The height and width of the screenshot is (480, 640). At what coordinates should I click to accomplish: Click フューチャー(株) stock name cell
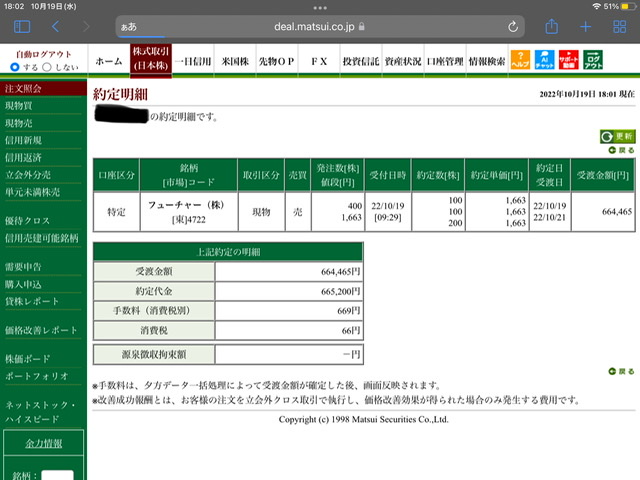(x=186, y=204)
